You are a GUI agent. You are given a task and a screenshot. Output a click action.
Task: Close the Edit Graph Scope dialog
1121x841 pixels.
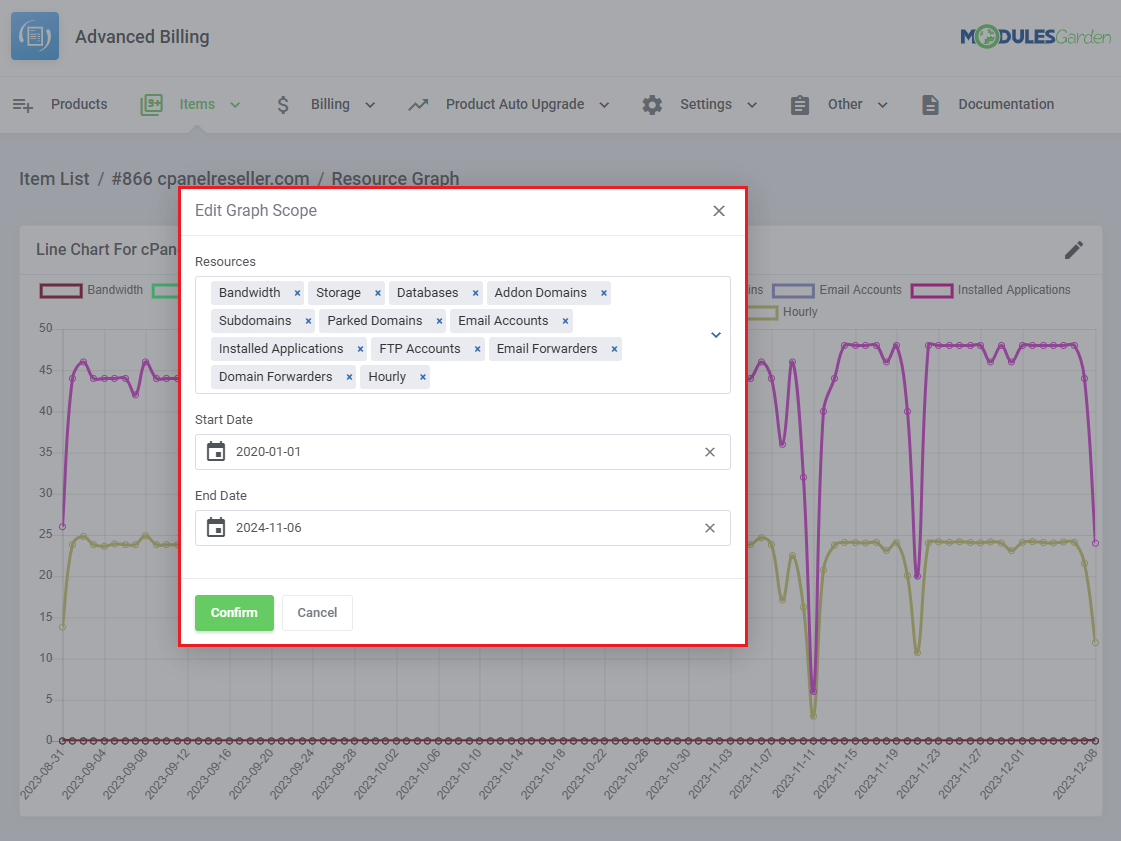click(719, 211)
